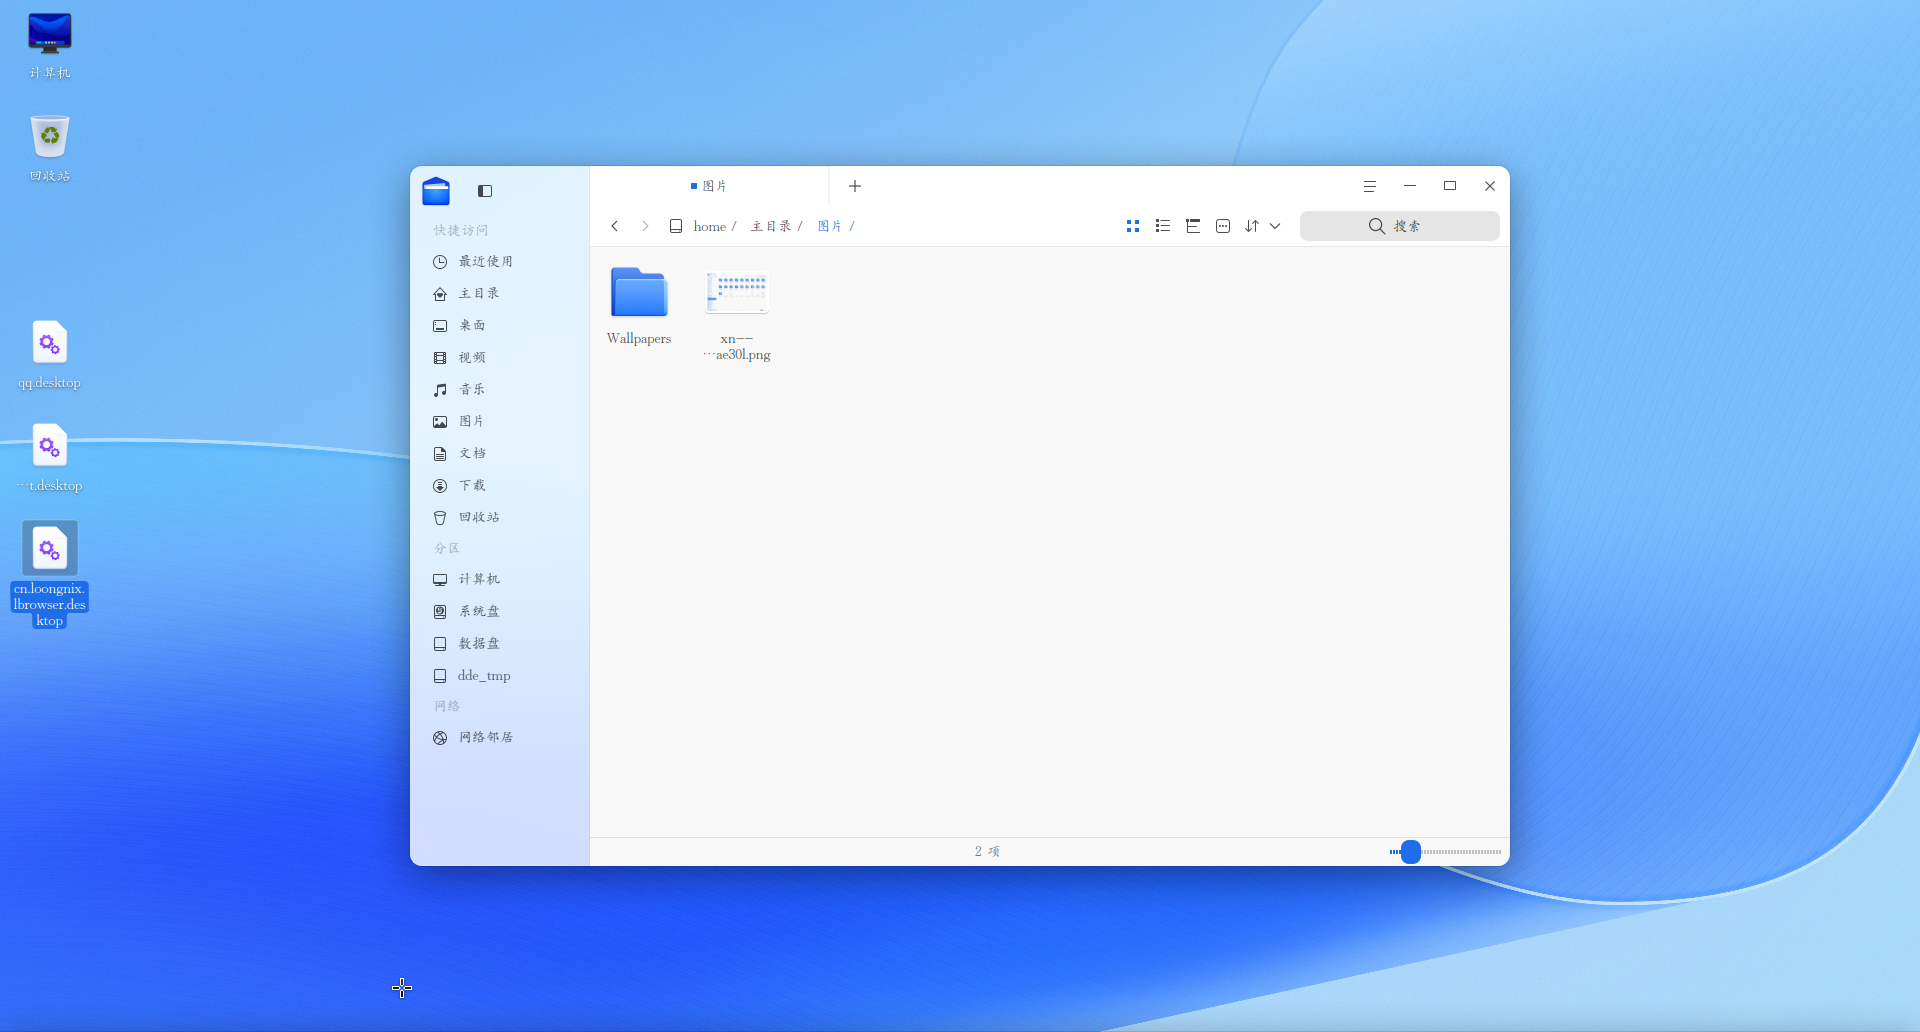Click the disk icon in the address bar
1920x1032 pixels.
pos(676,226)
